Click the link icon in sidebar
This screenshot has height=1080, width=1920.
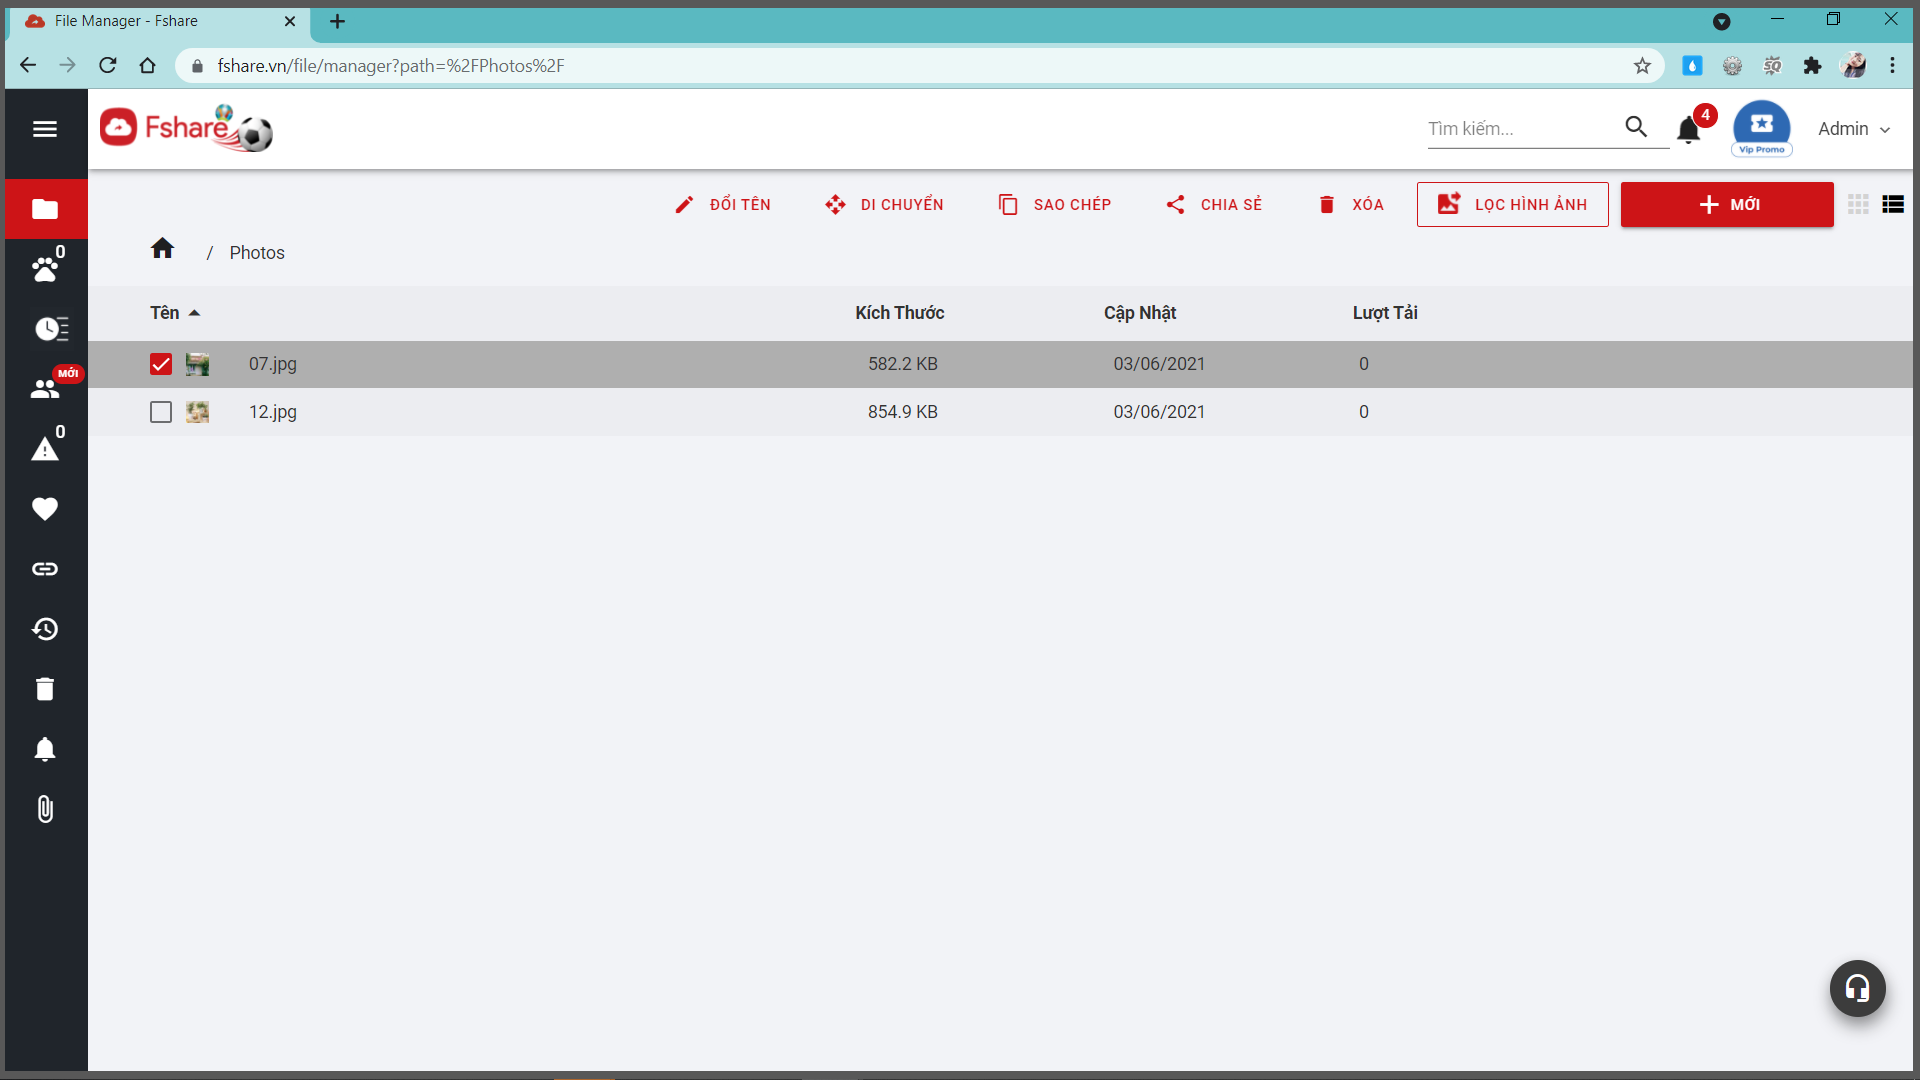pyautogui.click(x=44, y=569)
